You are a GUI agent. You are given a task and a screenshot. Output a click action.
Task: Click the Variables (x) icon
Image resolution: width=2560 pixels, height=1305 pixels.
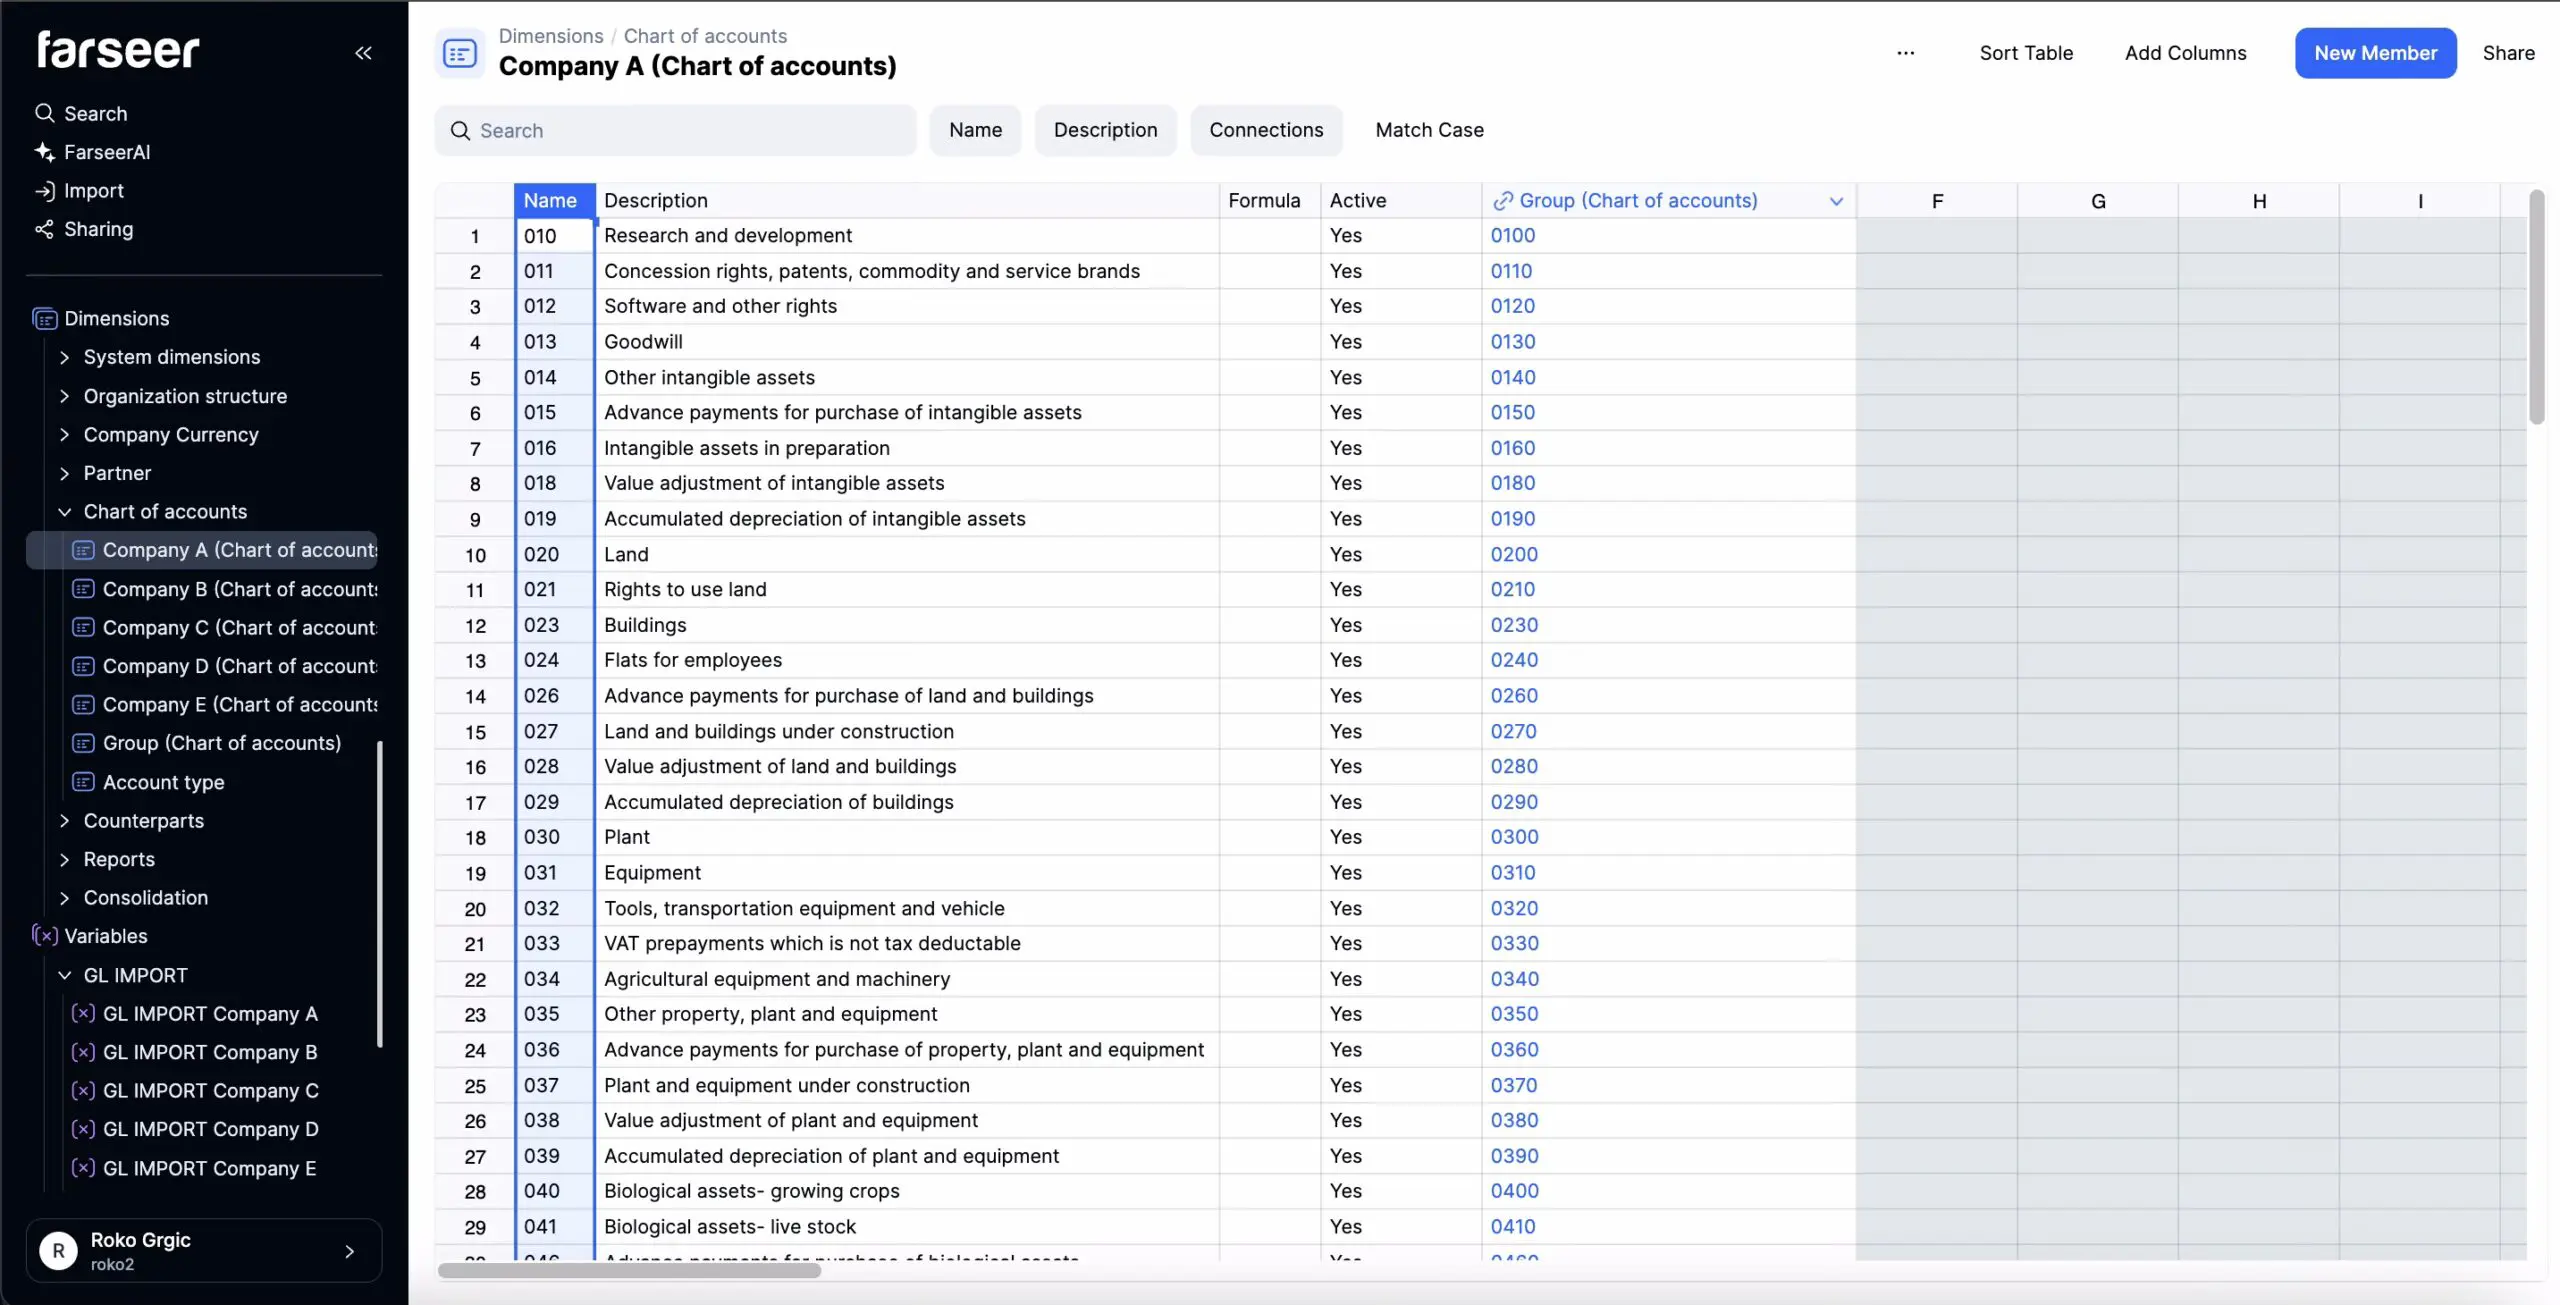pyautogui.click(x=45, y=936)
